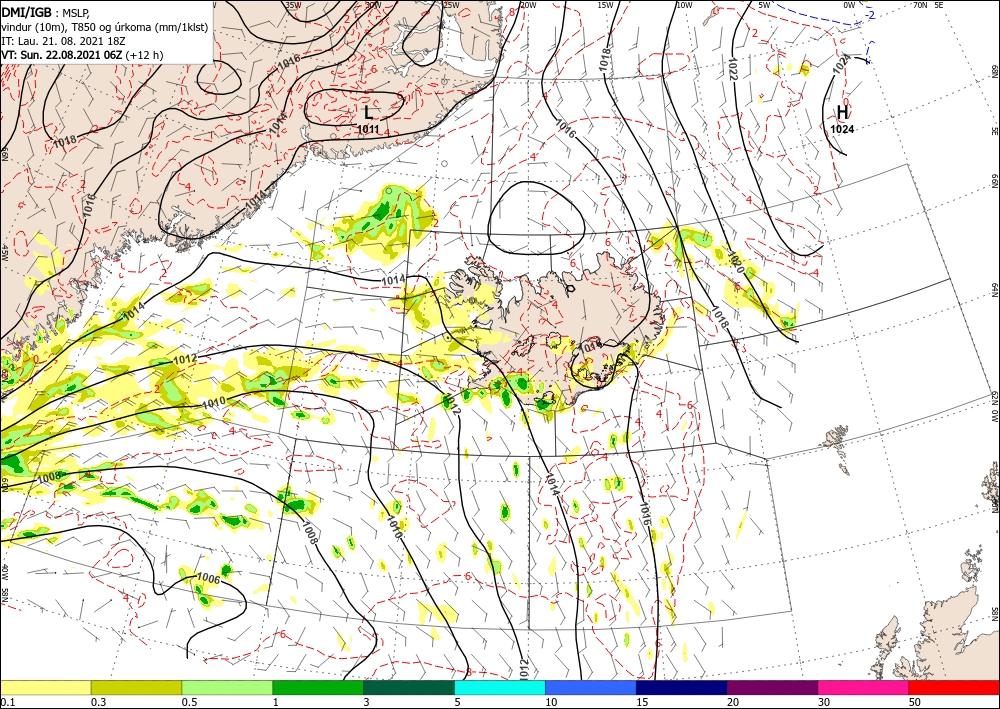This screenshot has width=1000, height=709.
Task: Pick the cyan 5–10 legend swatch
Action: 500,687
